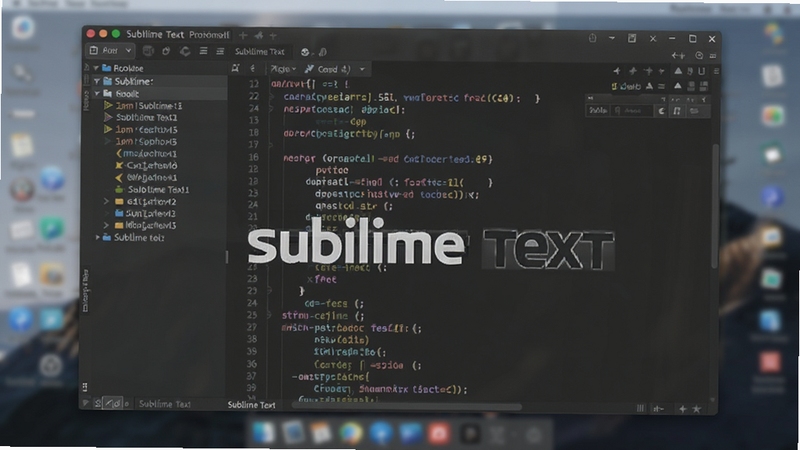Click the red app icon in the dock
Image resolution: width=800 pixels, height=450 pixels.
coord(438,434)
